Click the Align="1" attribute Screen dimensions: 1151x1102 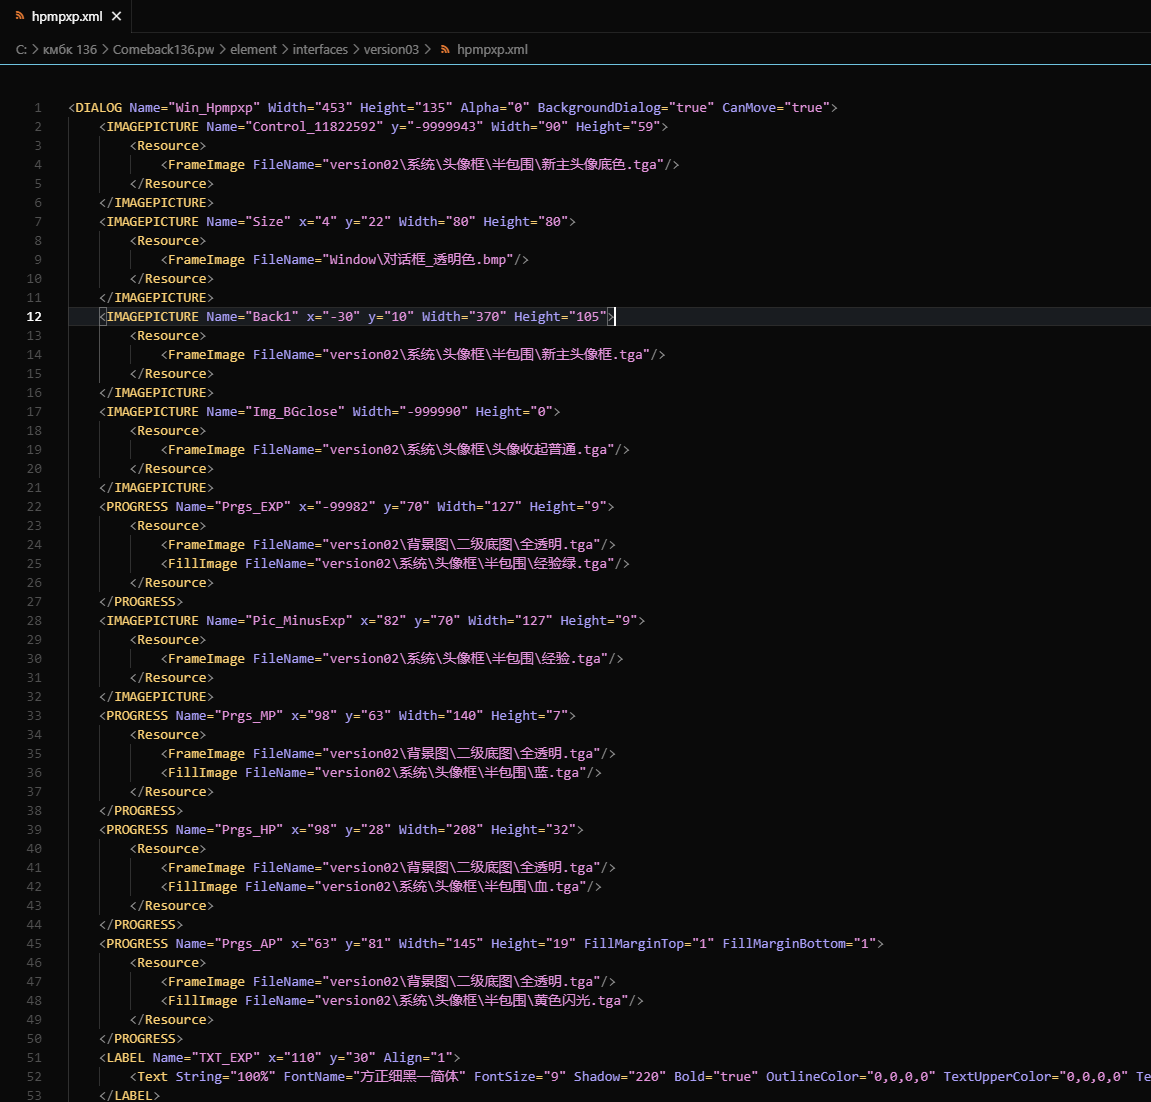coord(418,1057)
